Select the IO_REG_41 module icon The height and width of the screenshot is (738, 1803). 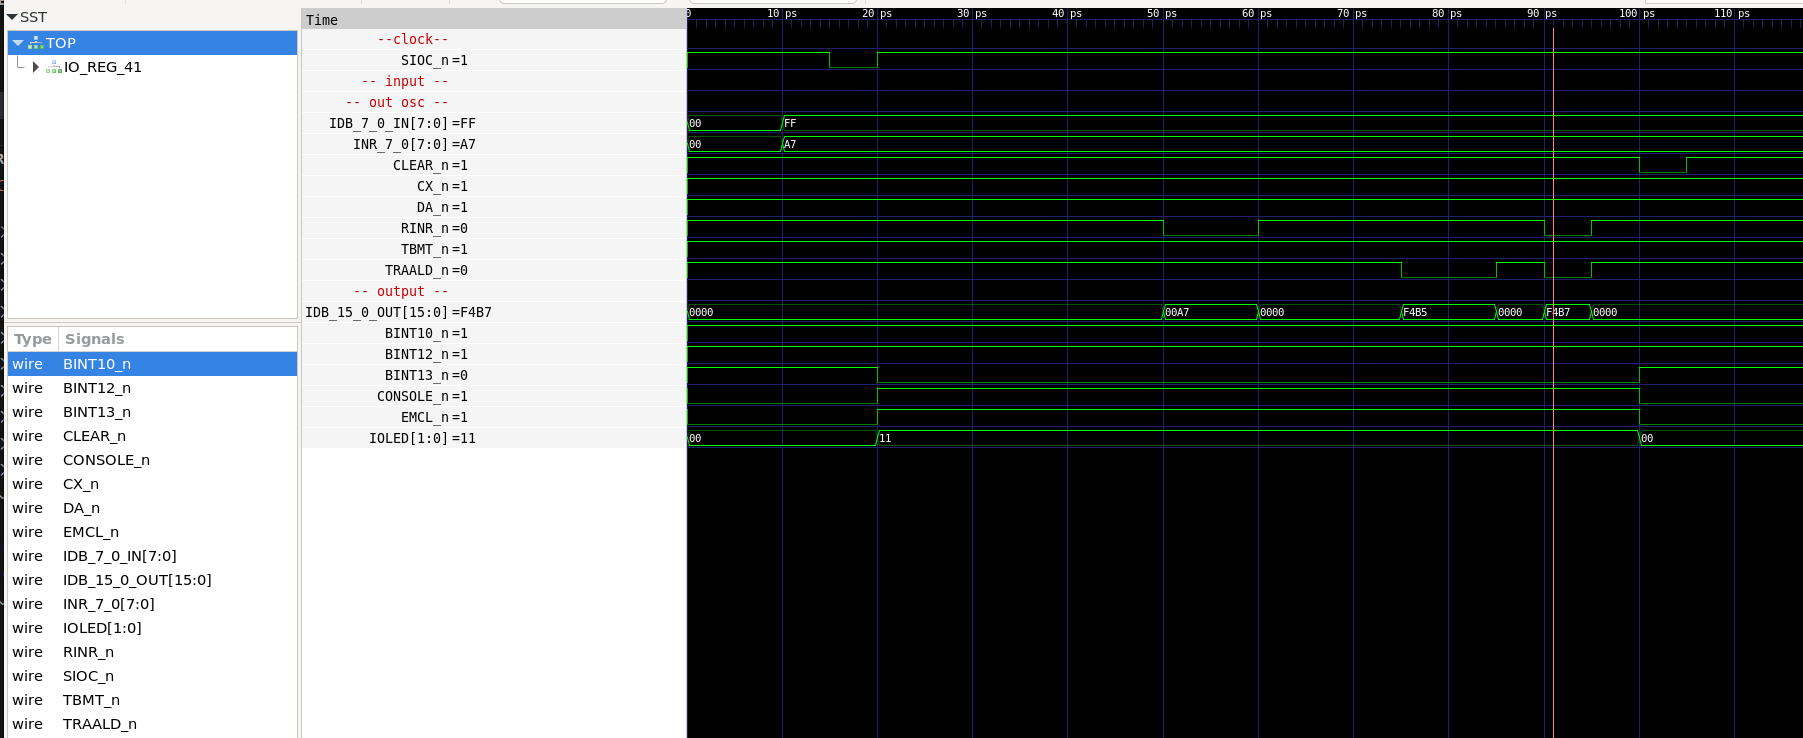54,67
